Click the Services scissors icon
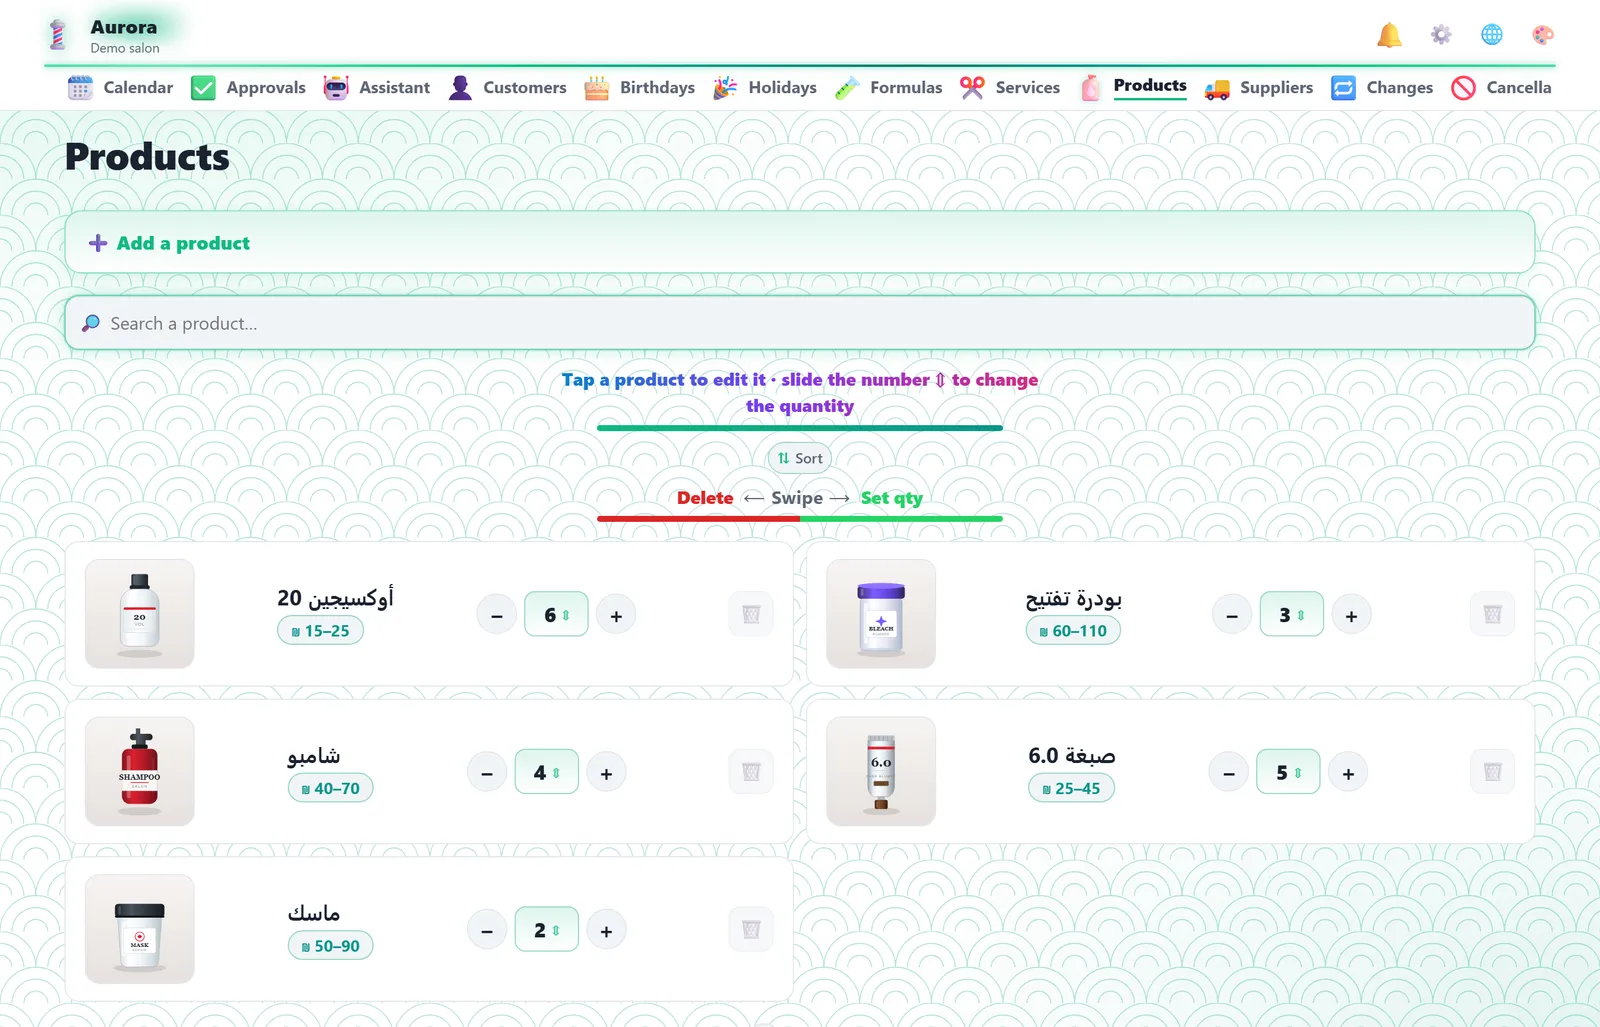This screenshot has width=1600, height=1027. pyautogui.click(x=972, y=88)
